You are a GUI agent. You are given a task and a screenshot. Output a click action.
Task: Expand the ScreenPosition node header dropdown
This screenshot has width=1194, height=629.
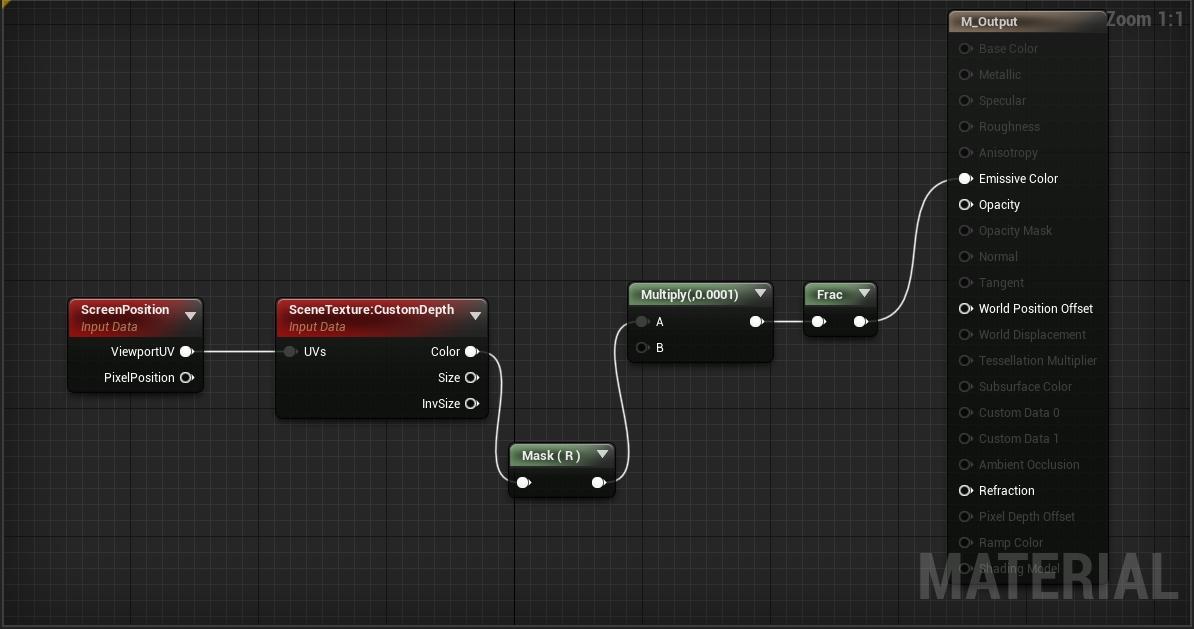click(190, 314)
